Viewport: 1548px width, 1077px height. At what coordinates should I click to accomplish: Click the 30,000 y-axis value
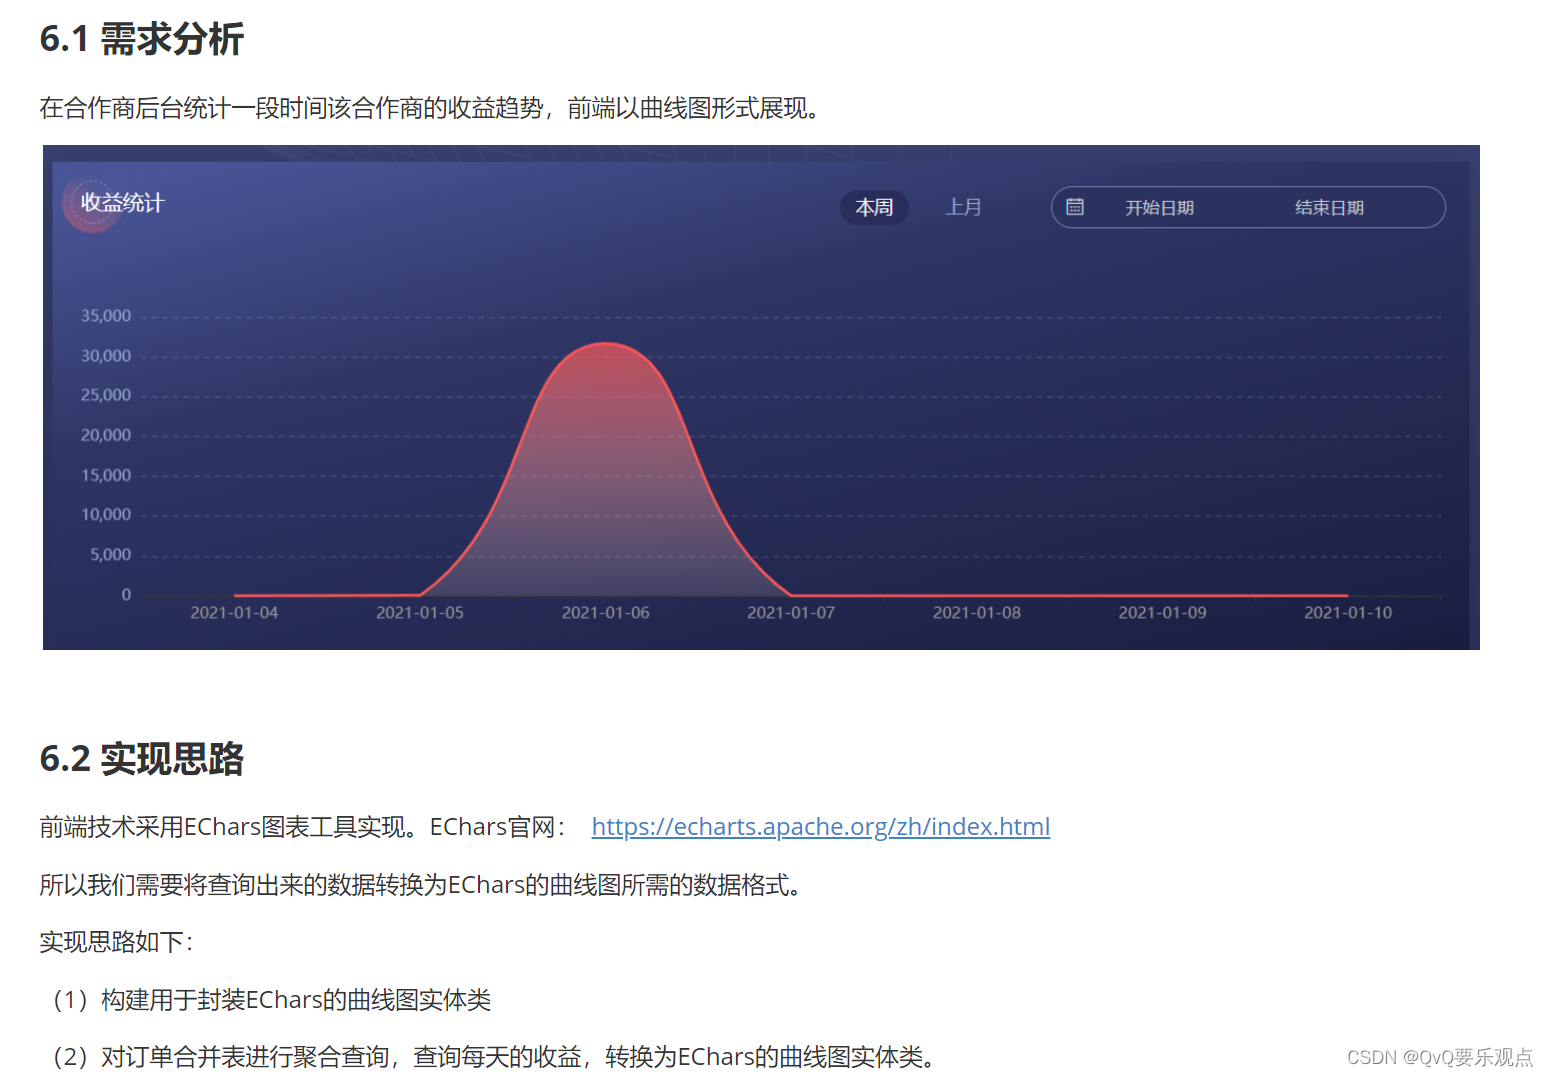click(106, 356)
